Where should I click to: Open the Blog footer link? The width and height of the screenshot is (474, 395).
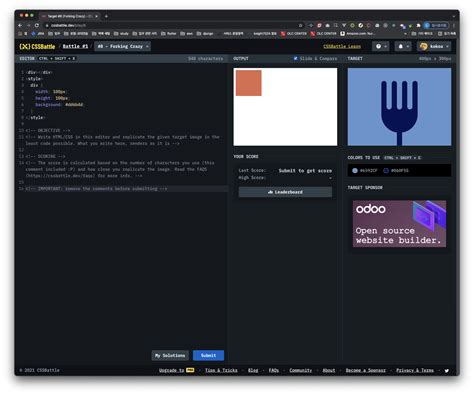(253, 370)
